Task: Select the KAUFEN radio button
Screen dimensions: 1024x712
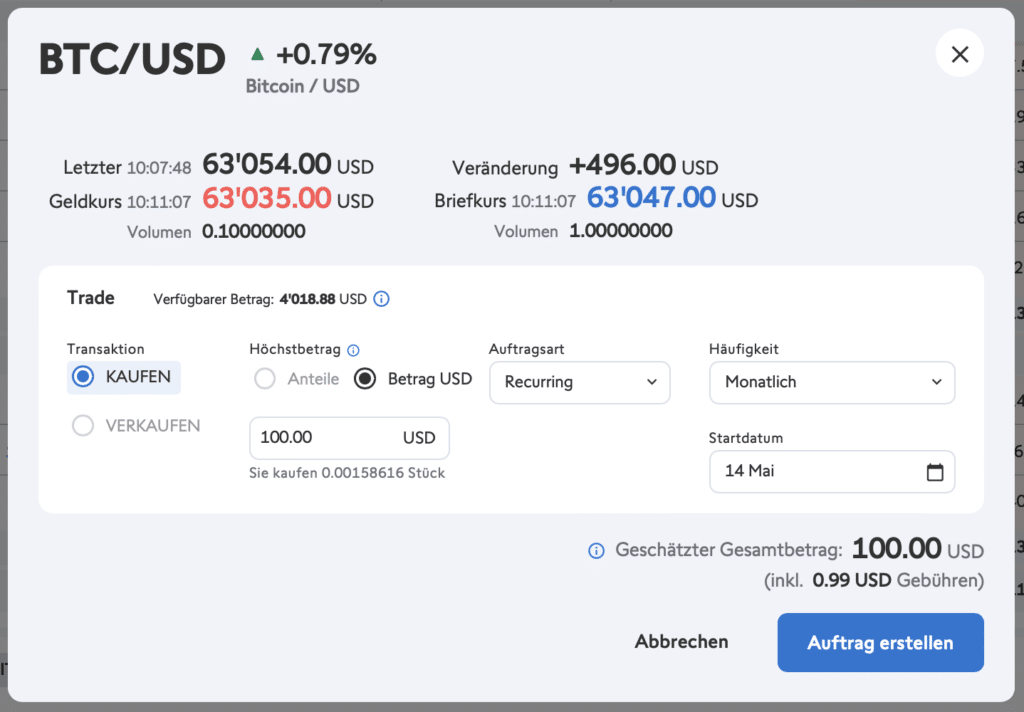Action: (82, 377)
